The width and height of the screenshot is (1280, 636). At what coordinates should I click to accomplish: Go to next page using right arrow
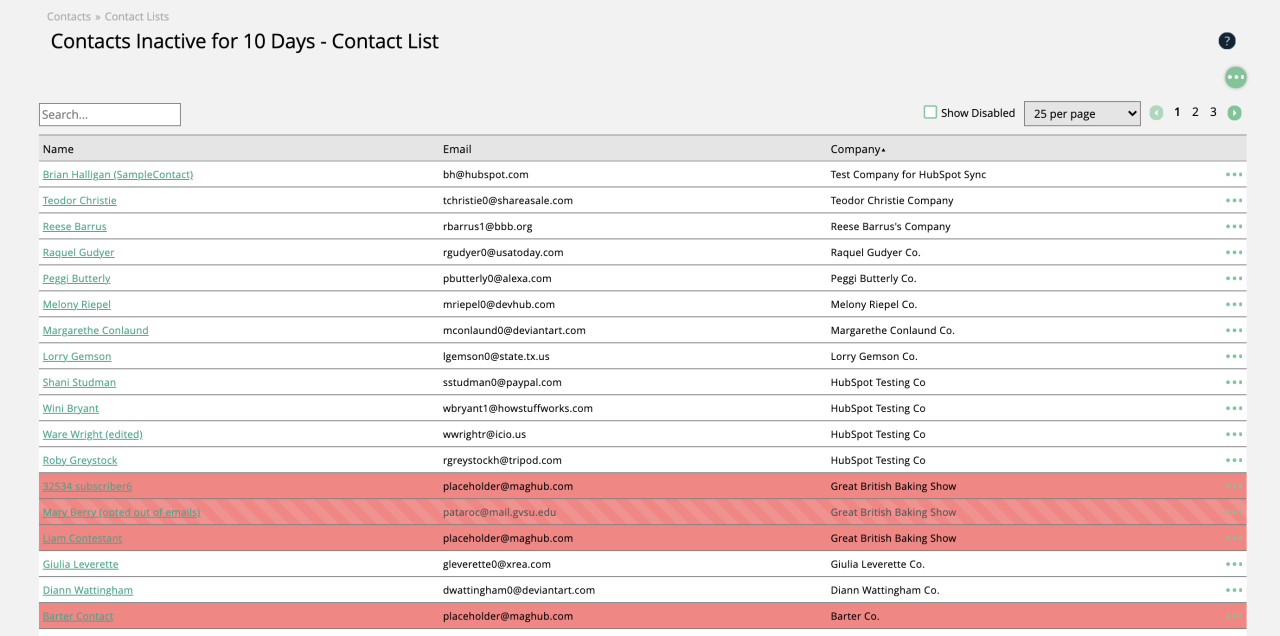[1235, 113]
